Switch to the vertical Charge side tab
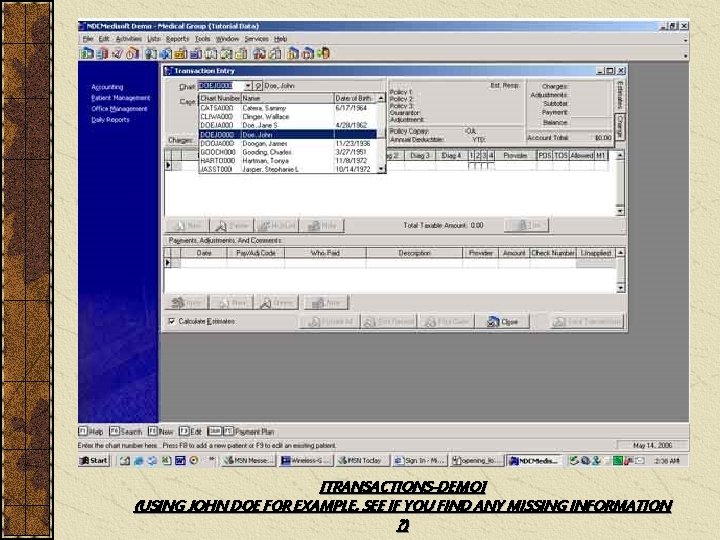 click(x=620, y=127)
